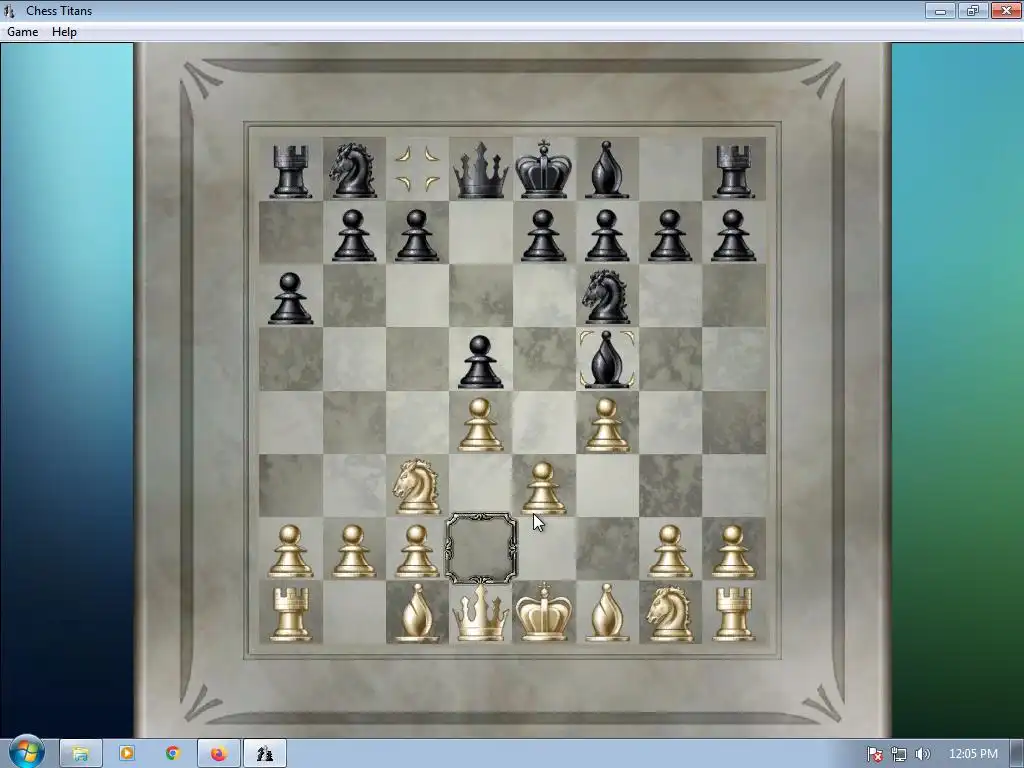The width and height of the screenshot is (1024, 768).
Task: Select the black queen on d8
Action: pyautogui.click(x=481, y=170)
